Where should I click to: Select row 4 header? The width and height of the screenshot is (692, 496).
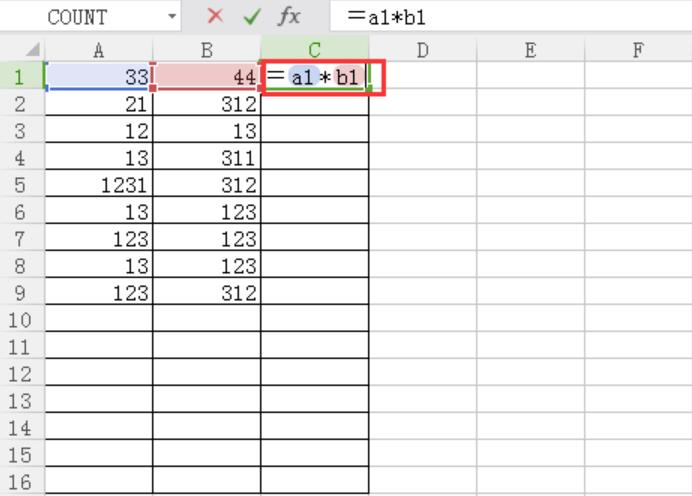(22, 156)
